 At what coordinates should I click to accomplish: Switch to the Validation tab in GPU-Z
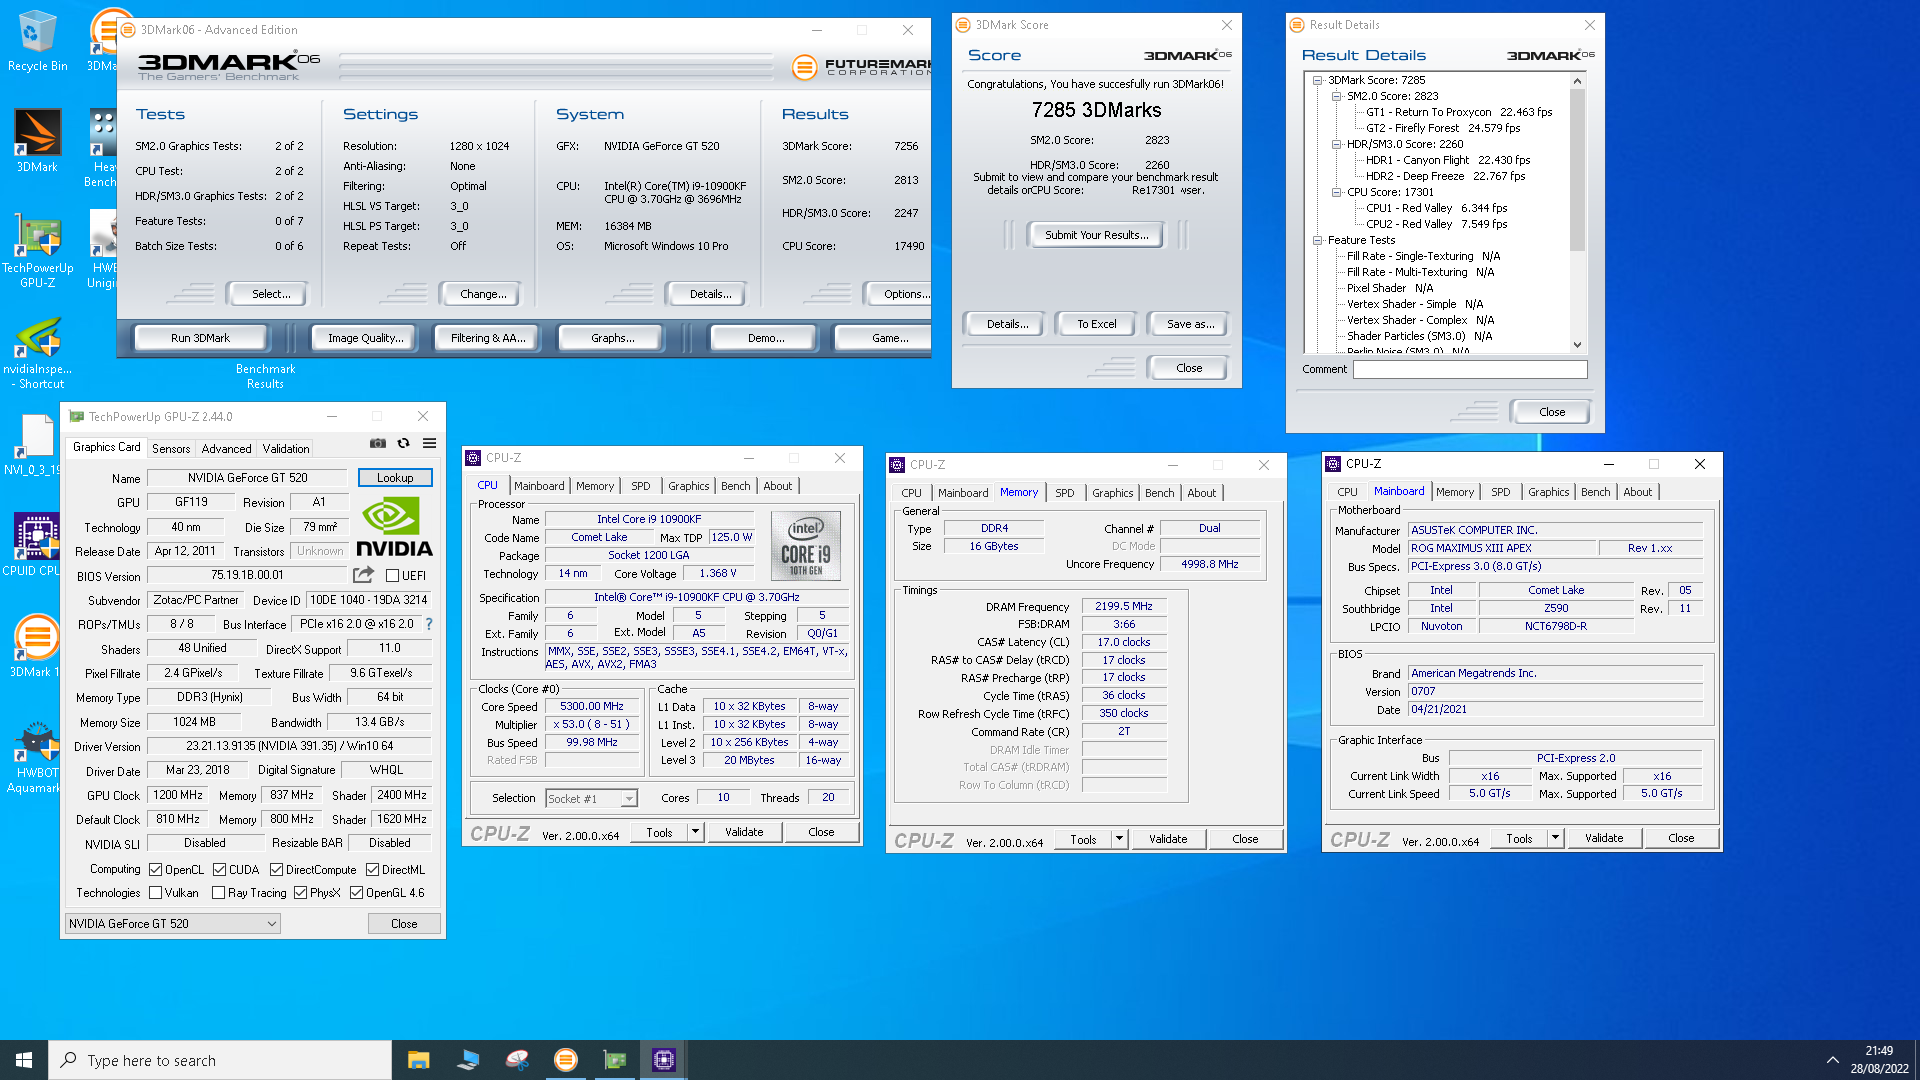286,449
